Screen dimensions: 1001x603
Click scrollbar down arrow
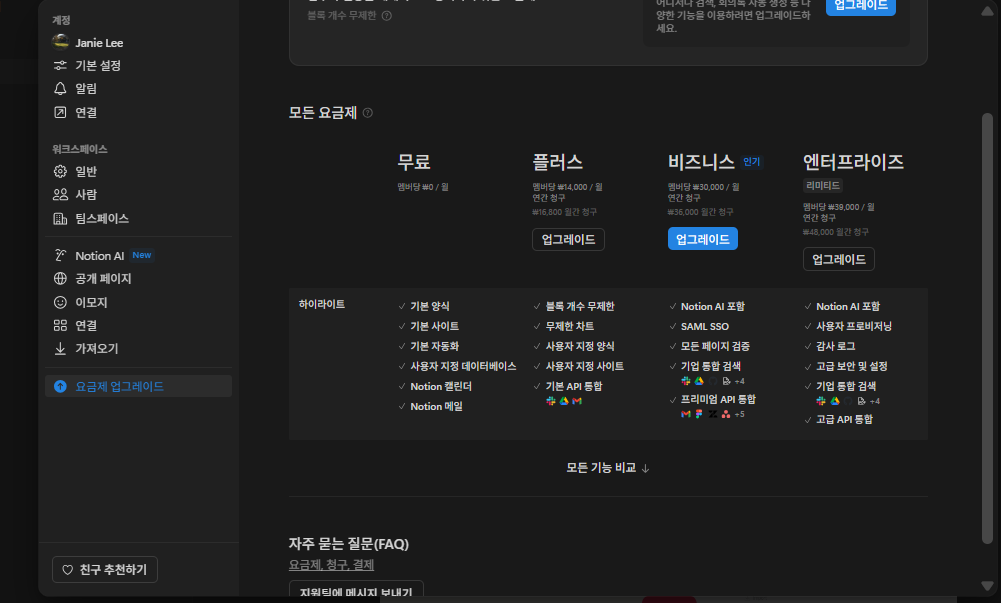(987, 585)
